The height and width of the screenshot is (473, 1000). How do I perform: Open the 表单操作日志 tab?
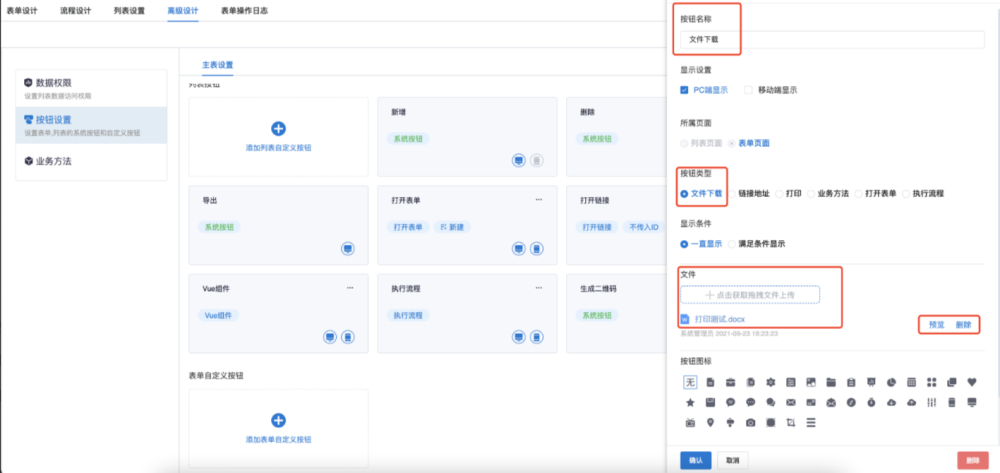[x=244, y=11]
